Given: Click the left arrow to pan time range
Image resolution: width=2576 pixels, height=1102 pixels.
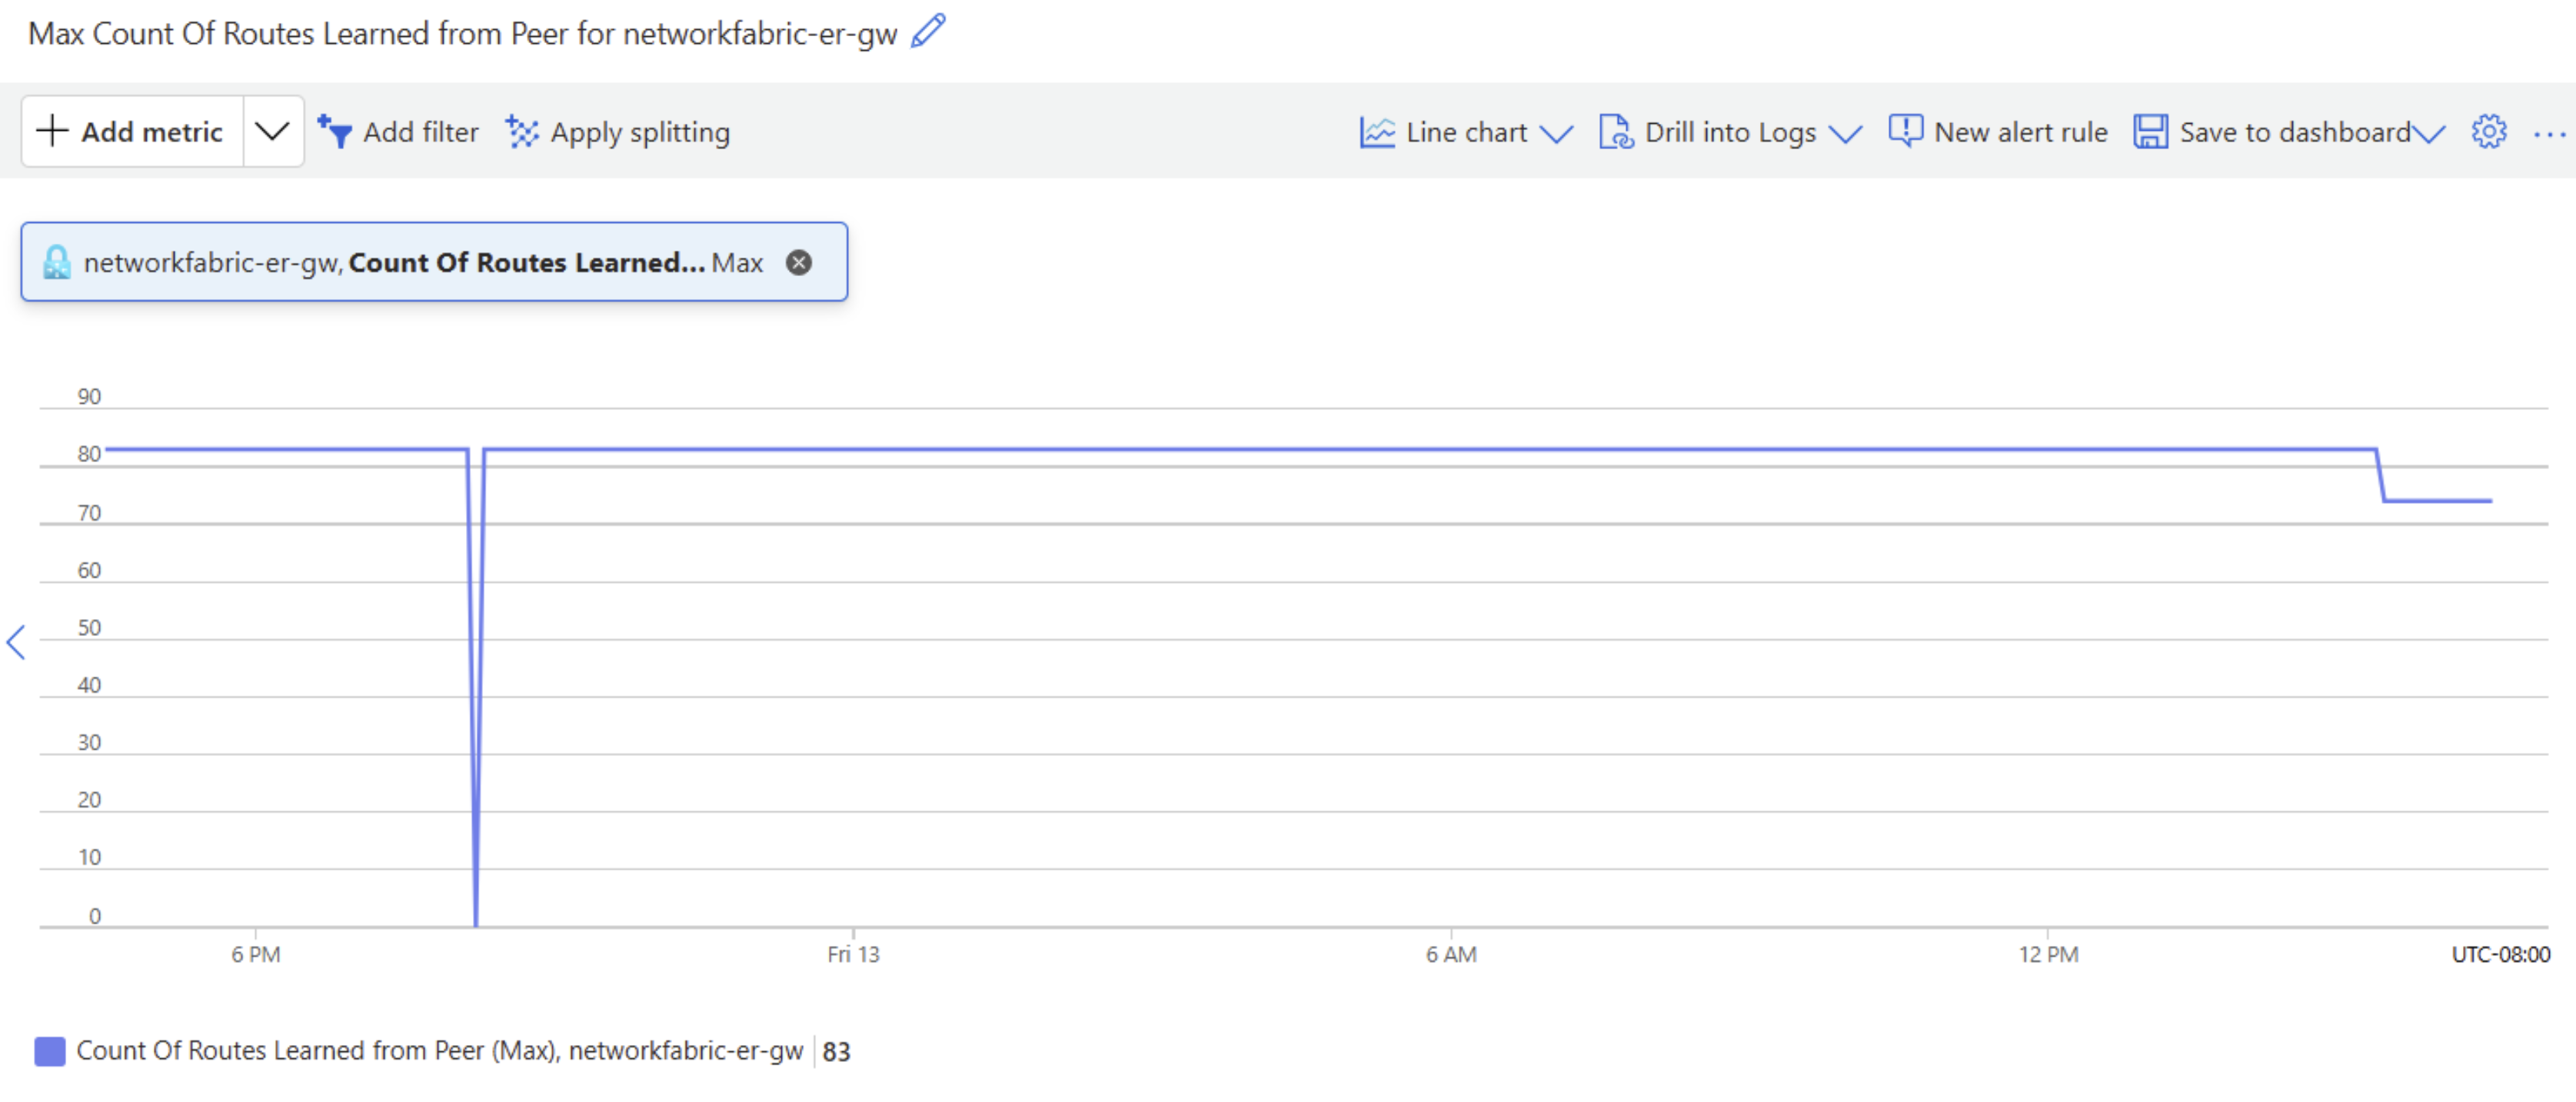Looking at the screenshot, I should point(16,642).
